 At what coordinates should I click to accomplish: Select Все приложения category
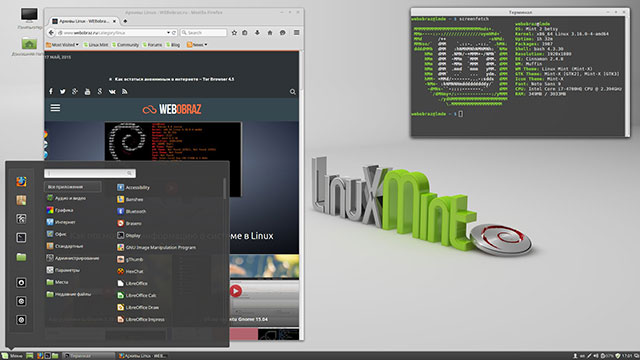coord(73,187)
